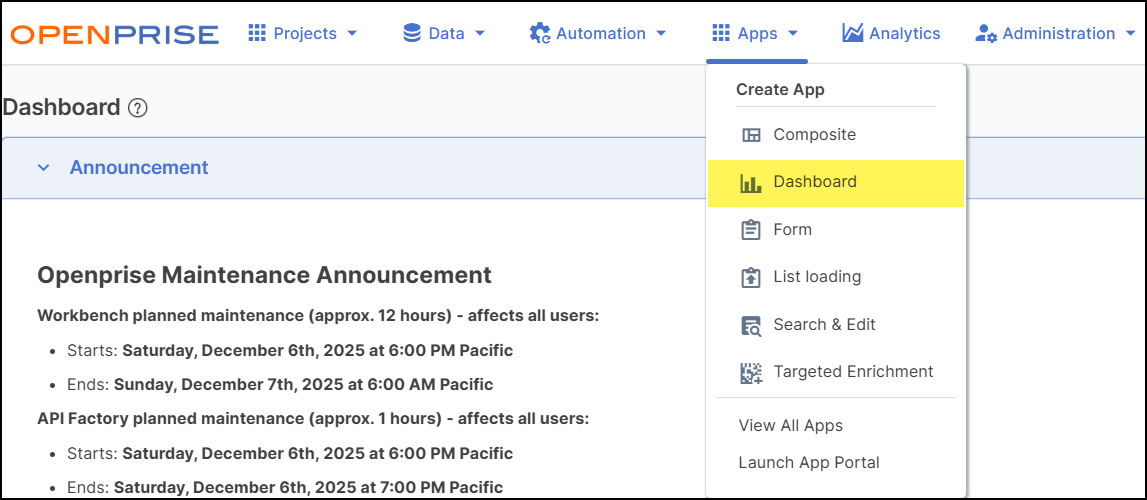Open the Administration dropdown arrow
Image resolution: width=1147 pixels, height=500 pixels.
(x=1131, y=34)
